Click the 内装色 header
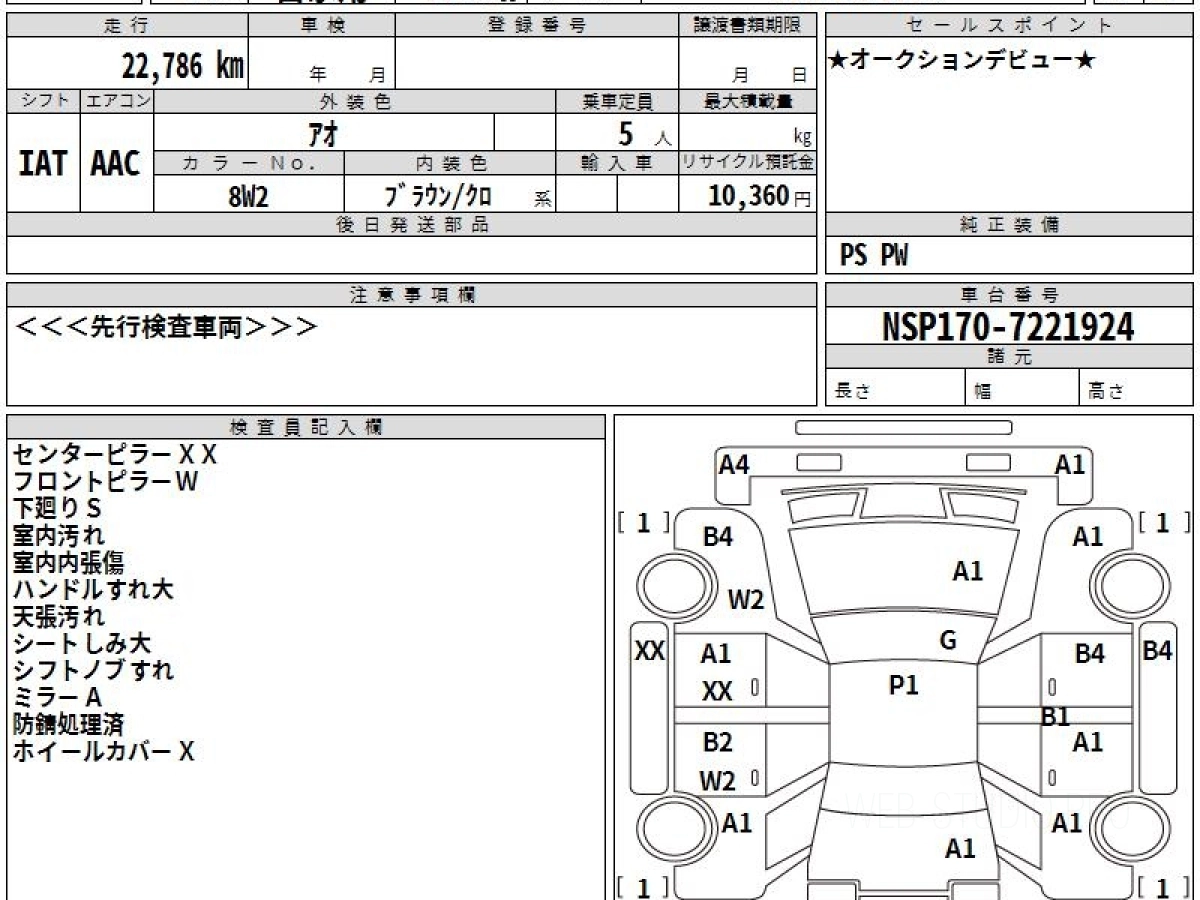Image resolution: width=1200 pixels, height=900 pixels. click(x=450, y=163)
